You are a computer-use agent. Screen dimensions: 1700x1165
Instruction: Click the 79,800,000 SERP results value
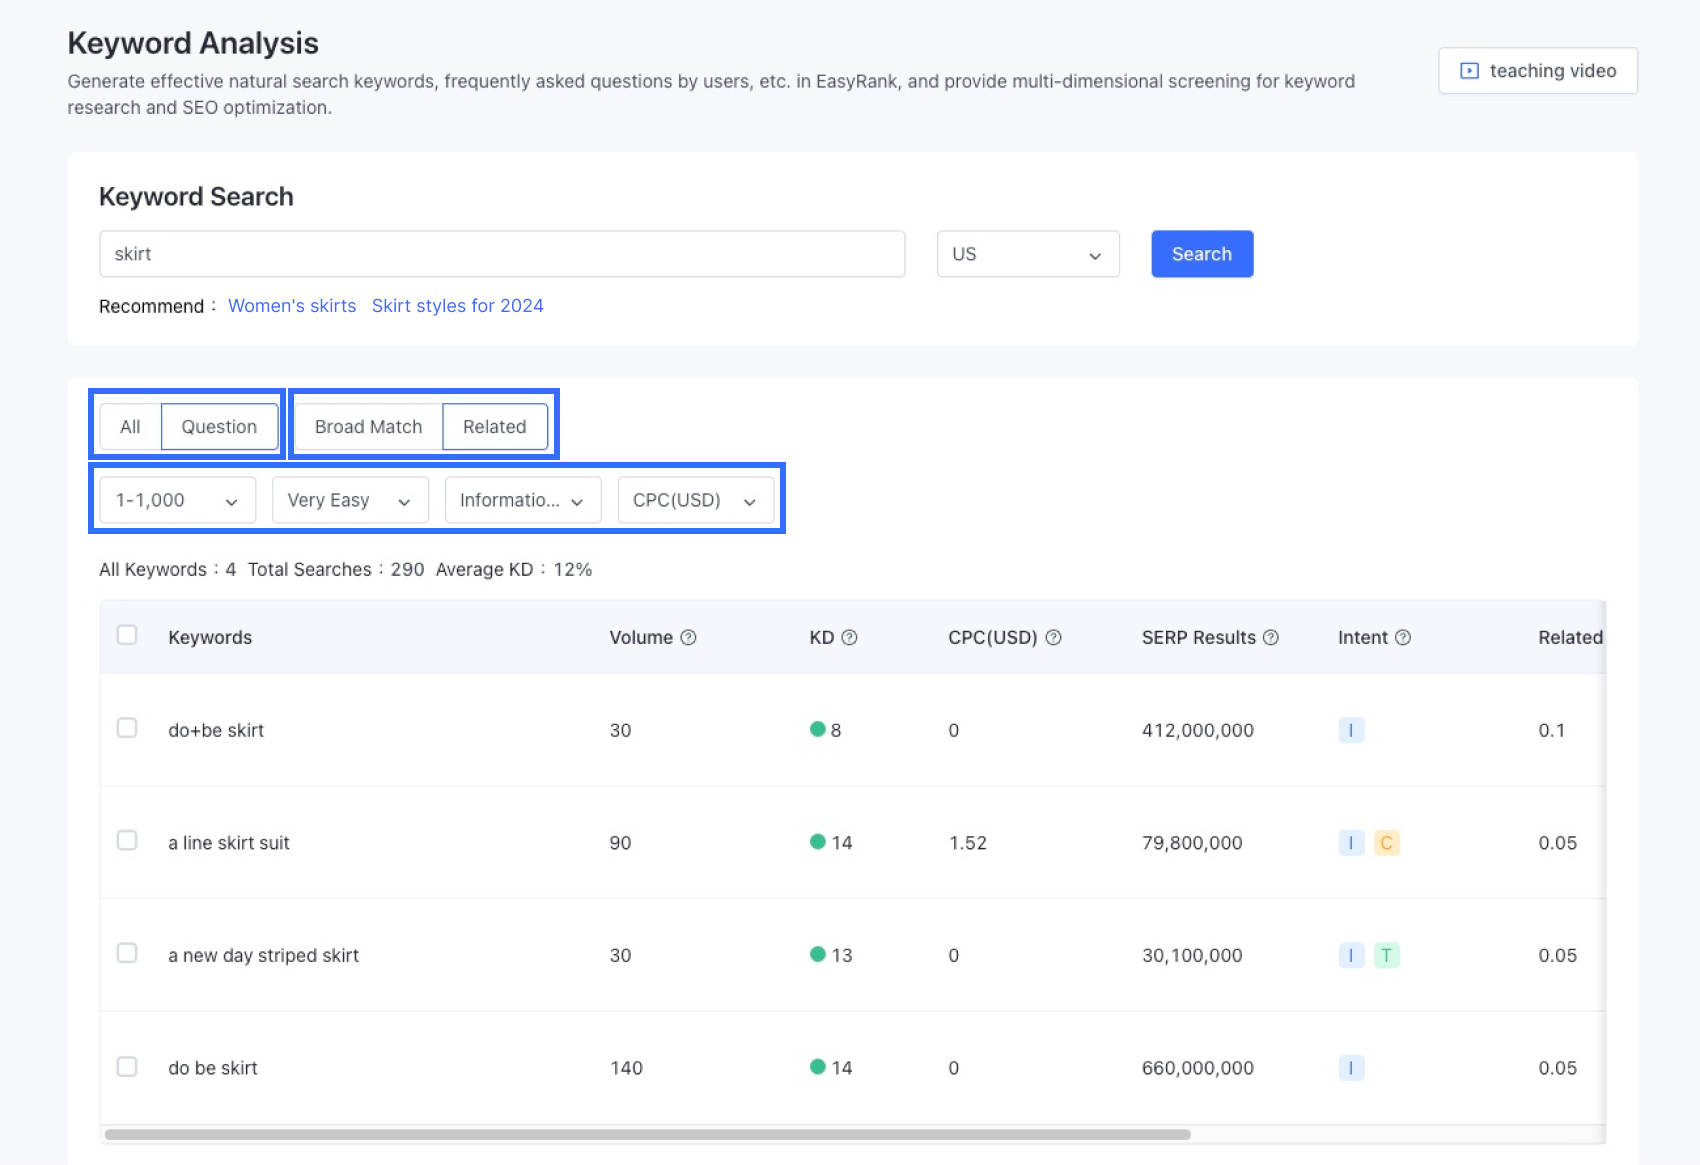point(1192,843)
